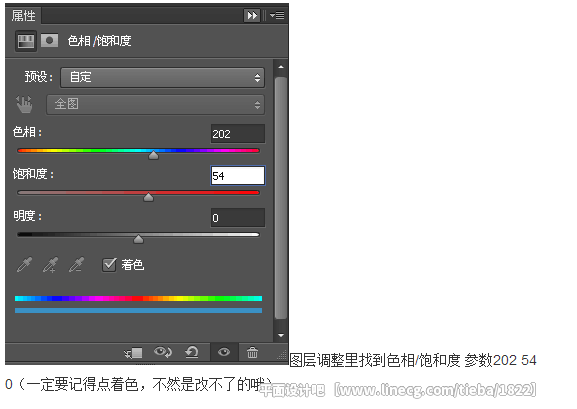577x409 pixels.
Task: Click the 饱和度 value field 54
Action: point(238,176)
